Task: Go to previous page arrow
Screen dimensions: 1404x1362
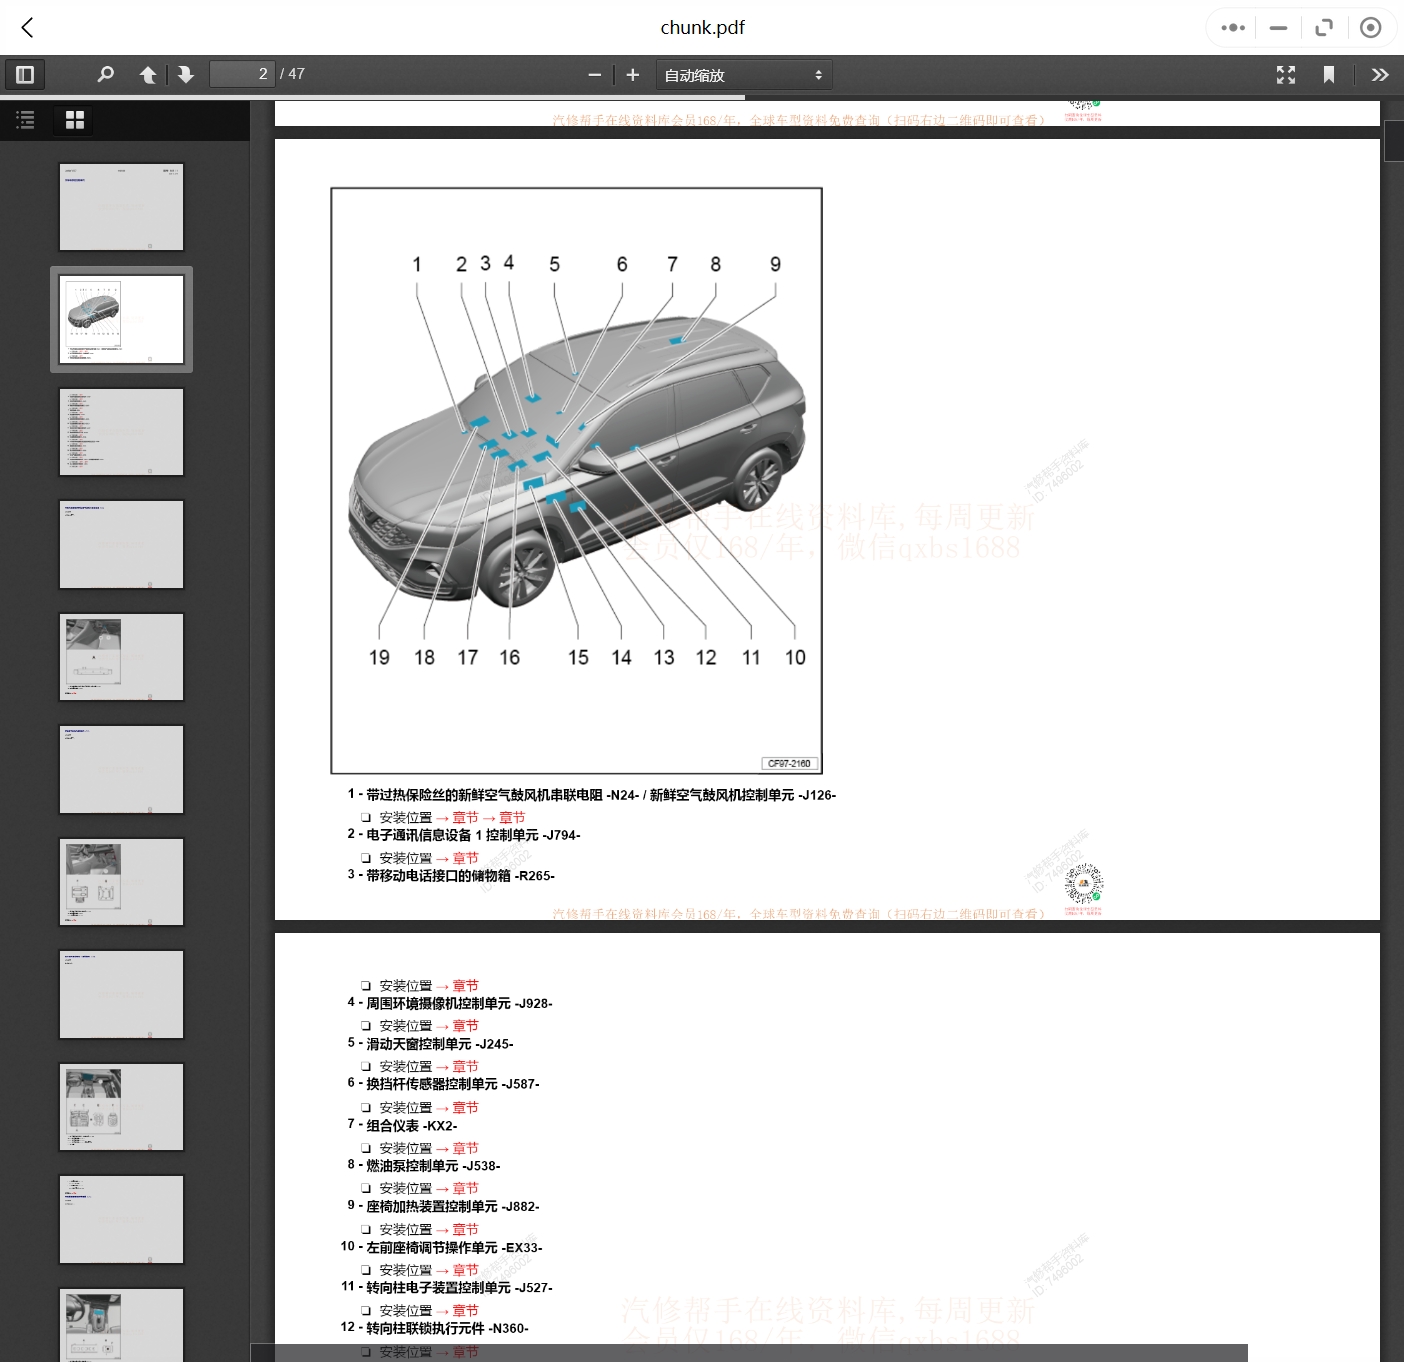Action: (148, 75)
